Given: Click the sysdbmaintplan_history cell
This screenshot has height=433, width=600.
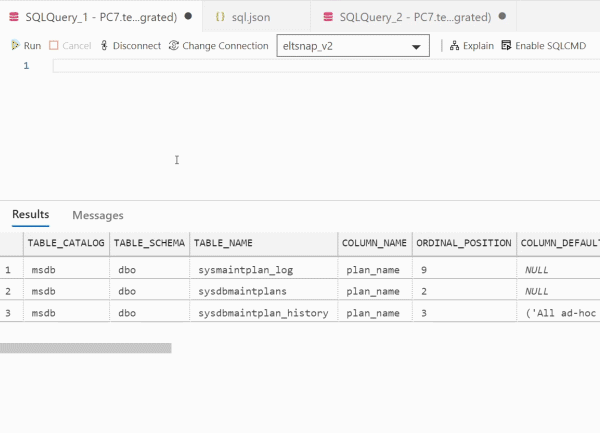Looking at the screenshot, I should (263, 313).
